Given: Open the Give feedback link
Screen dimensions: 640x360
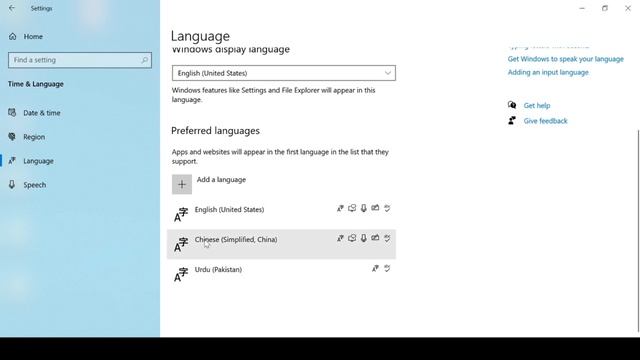Looking at the screenshot, I should 545,121.
